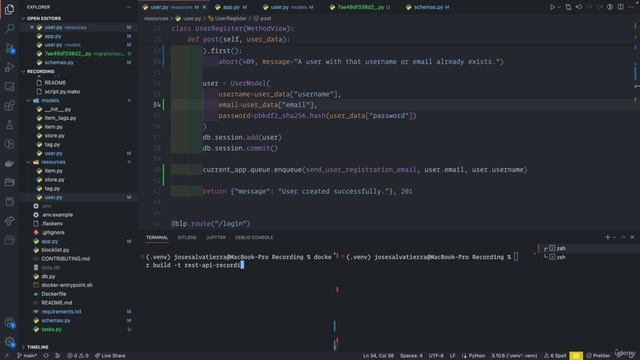
Task: Open CONTRIBUTING.md in the explorer
Action: 65,259
